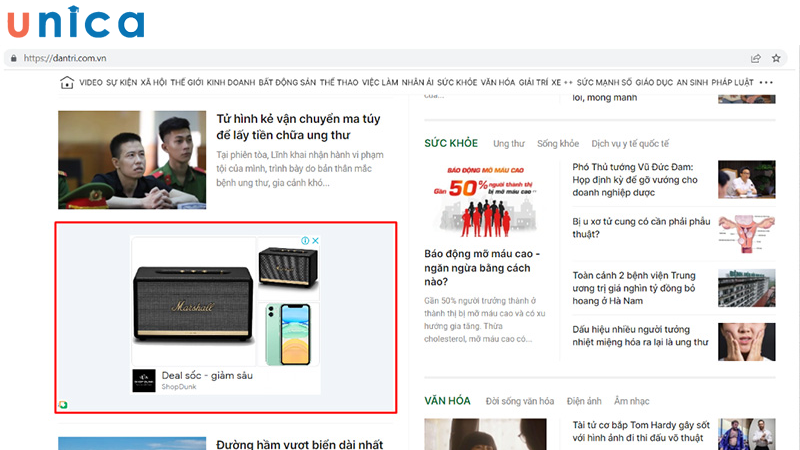This screenshot has width=800, height=450.
Task: Select SỨC KHỎE in the nav bar
Action: [457, 82]
